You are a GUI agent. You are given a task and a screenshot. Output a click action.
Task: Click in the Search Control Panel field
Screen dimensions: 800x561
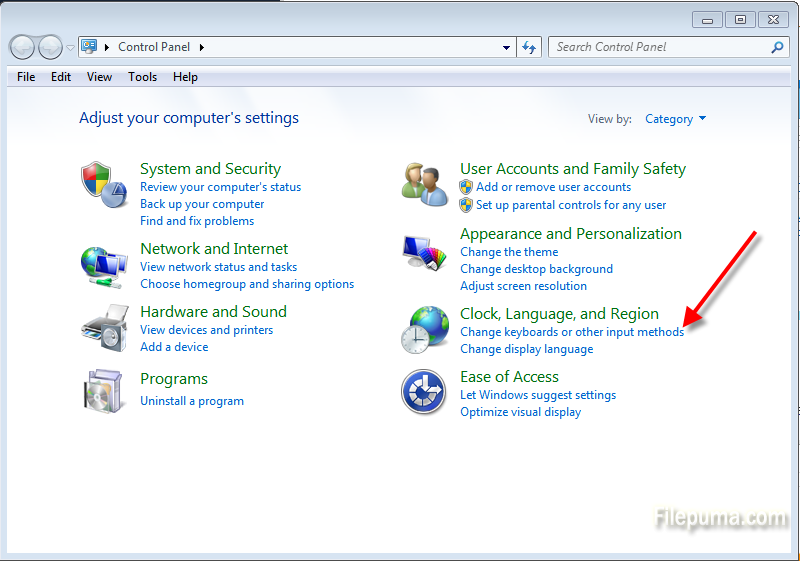pos(660,47)
